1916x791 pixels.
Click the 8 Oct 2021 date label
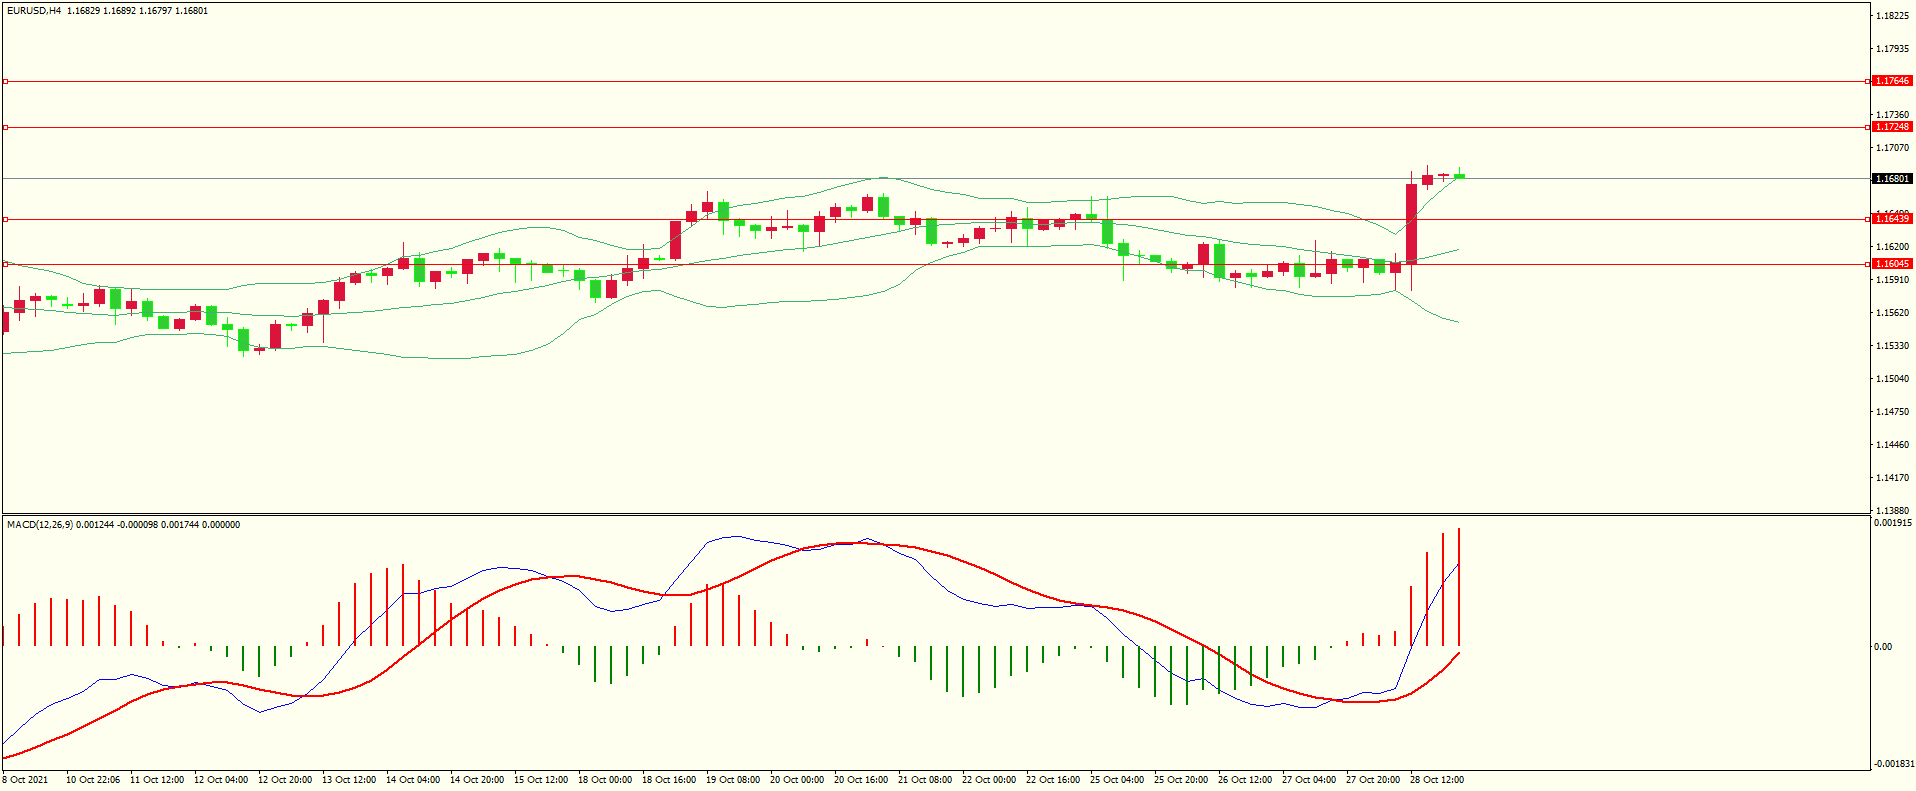(x=25, y=780)
